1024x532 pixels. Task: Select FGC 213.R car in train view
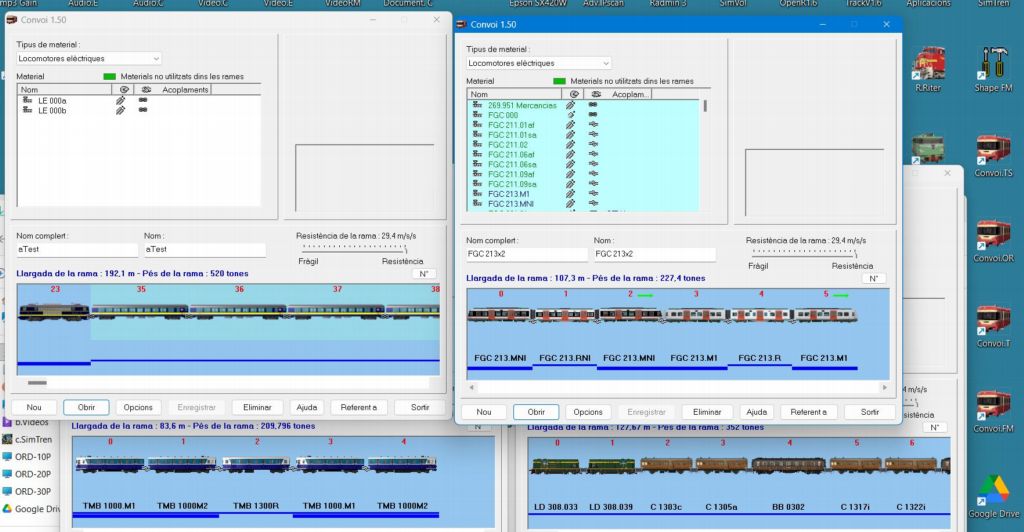[x=759, y=315]
